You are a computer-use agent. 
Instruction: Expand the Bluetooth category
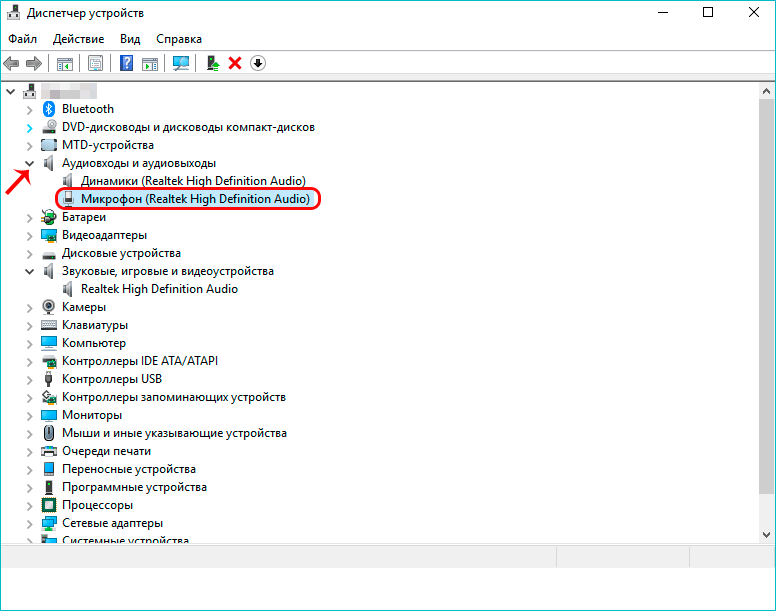[29, 110]
